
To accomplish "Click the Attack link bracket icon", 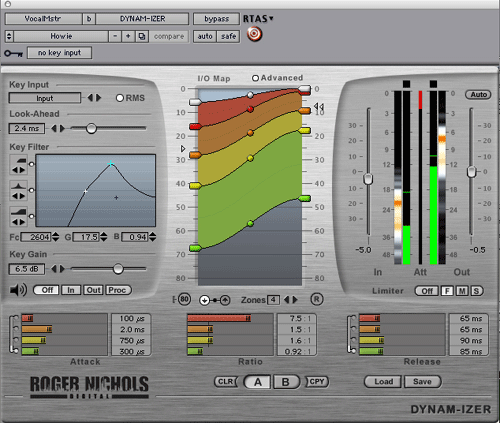I will (14, 334).
